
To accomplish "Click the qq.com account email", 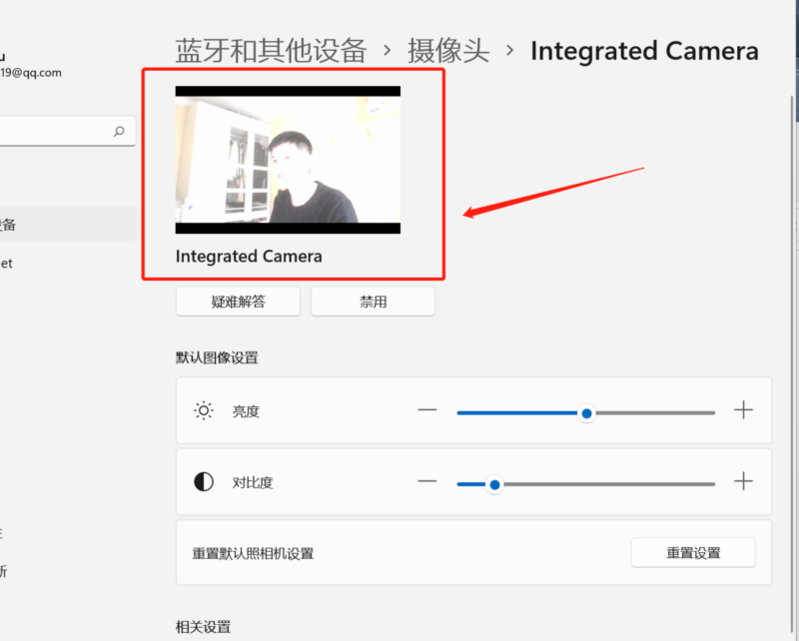I will (30, 72).
